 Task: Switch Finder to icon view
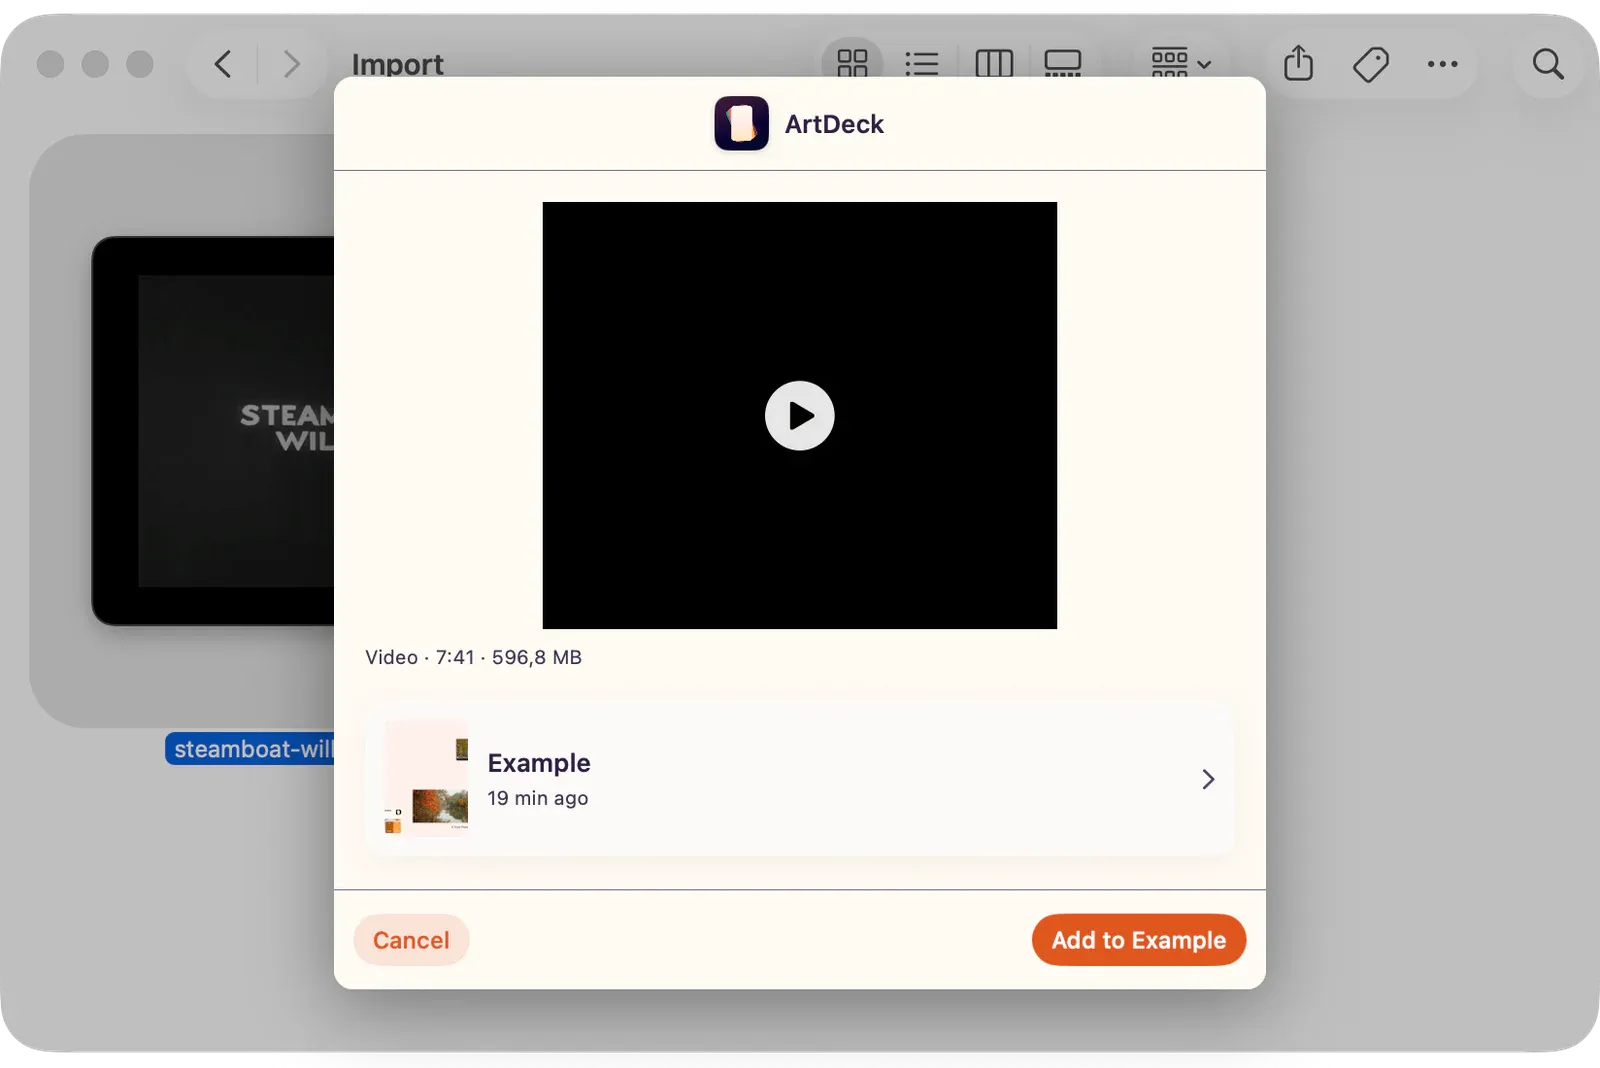pyautogui.click(x=852, y=64)
